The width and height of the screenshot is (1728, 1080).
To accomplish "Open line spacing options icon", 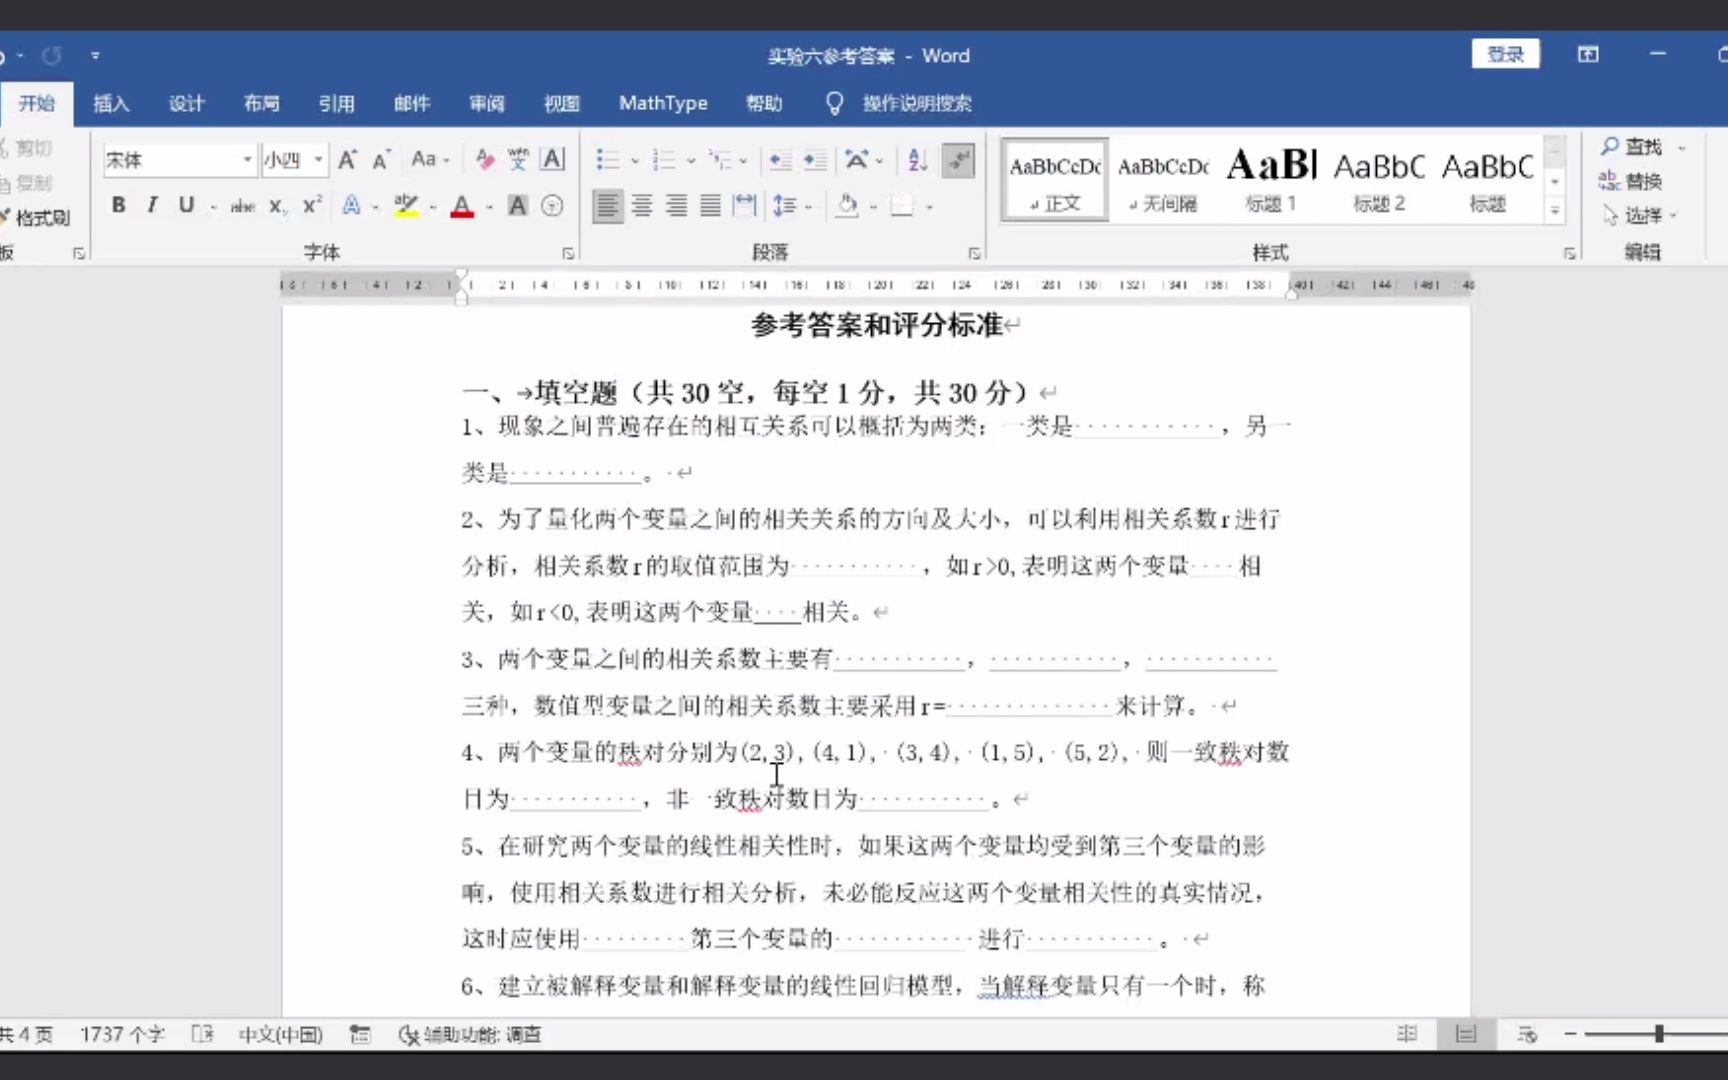I will coord(784,206).
